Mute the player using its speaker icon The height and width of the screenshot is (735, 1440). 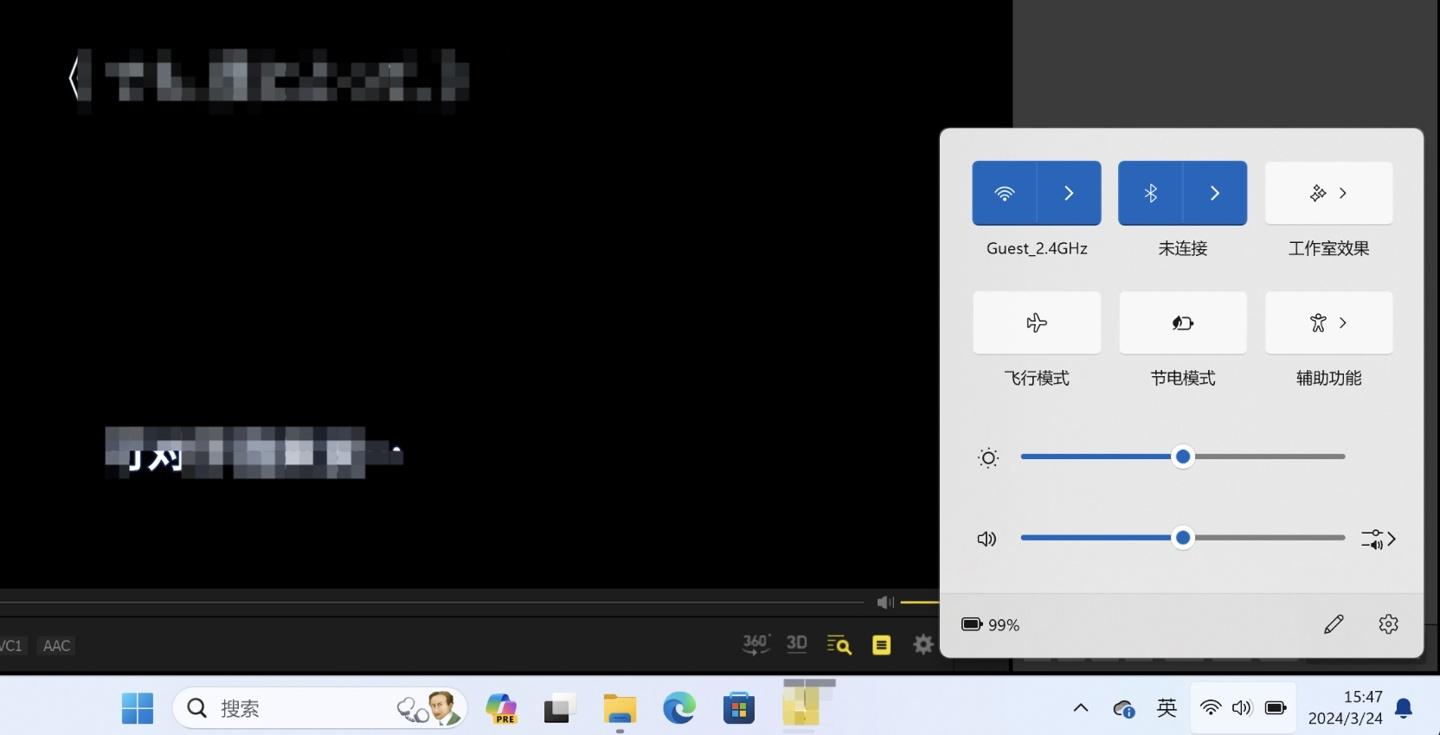(x=885, y=602)
